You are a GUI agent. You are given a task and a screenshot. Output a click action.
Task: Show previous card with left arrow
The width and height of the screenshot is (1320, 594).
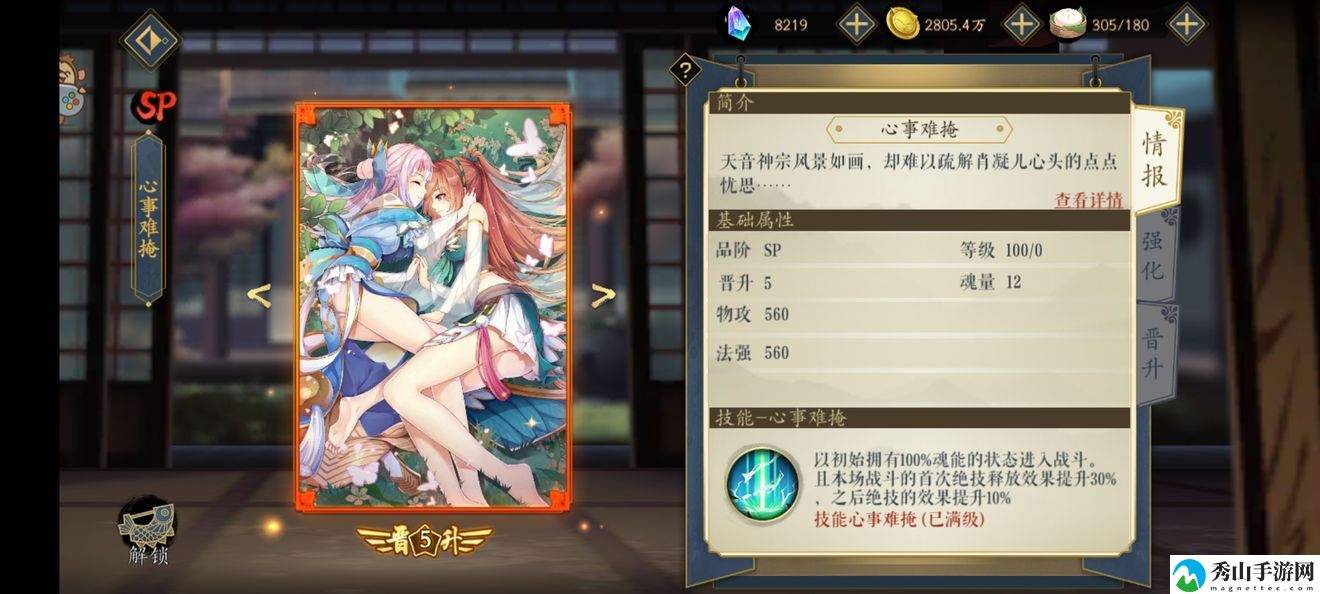click(259, 295)
